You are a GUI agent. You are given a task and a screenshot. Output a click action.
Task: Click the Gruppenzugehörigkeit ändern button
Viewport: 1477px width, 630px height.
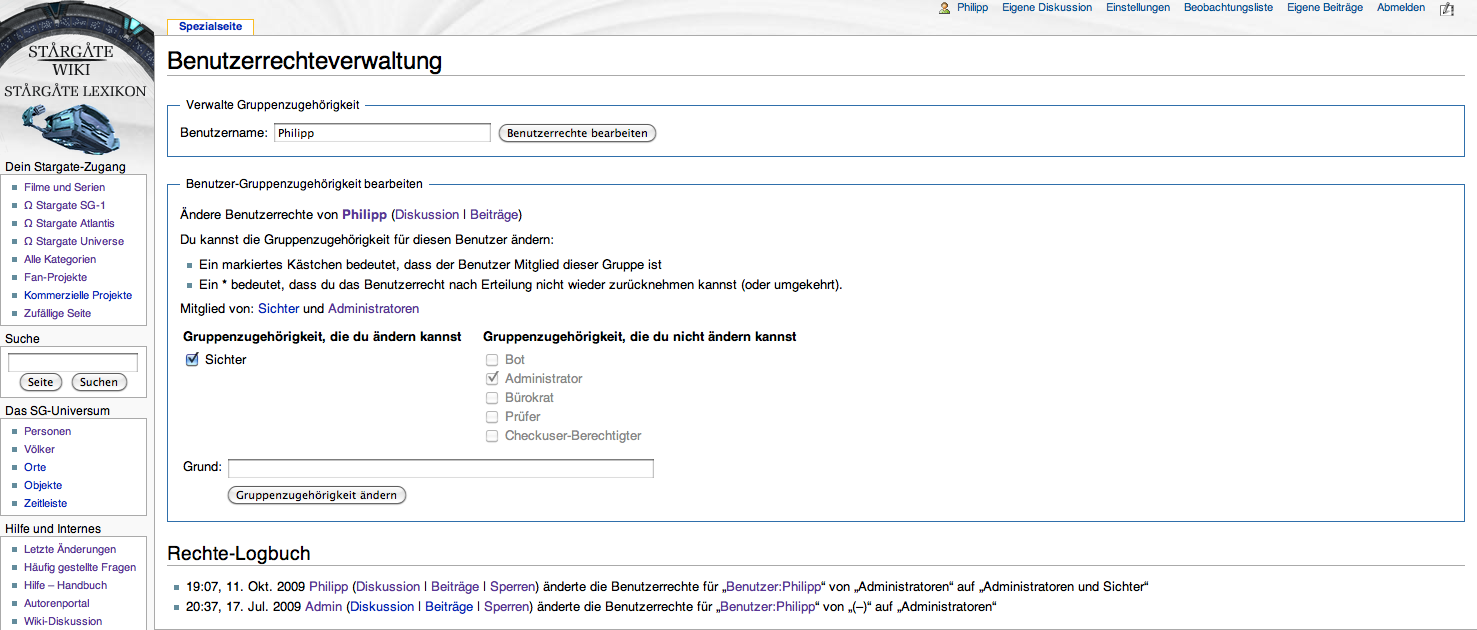click(317, 495)
